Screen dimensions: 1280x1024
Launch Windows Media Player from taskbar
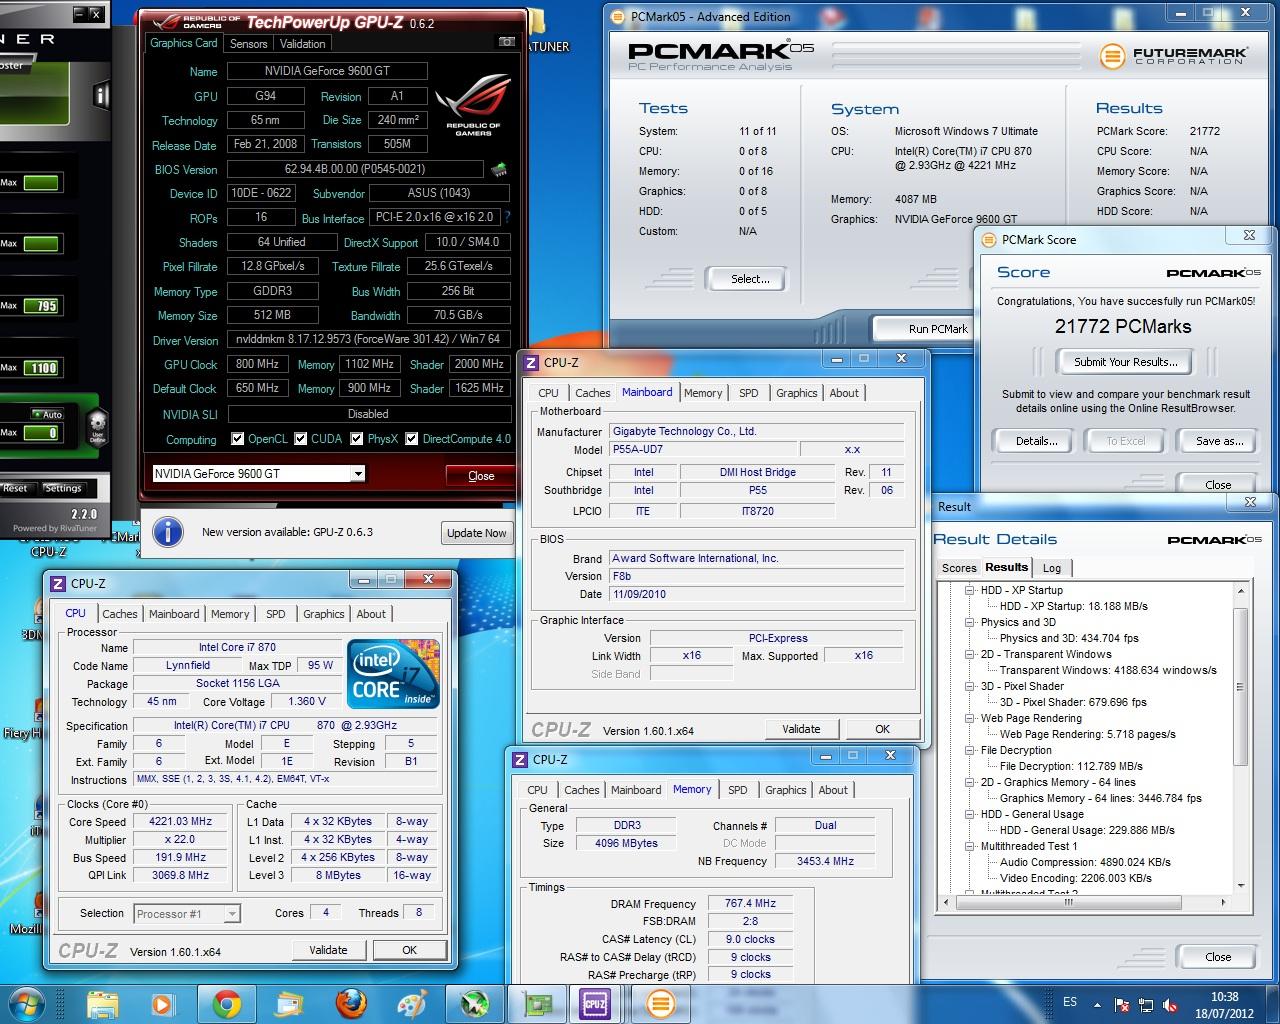(162, 1003)
